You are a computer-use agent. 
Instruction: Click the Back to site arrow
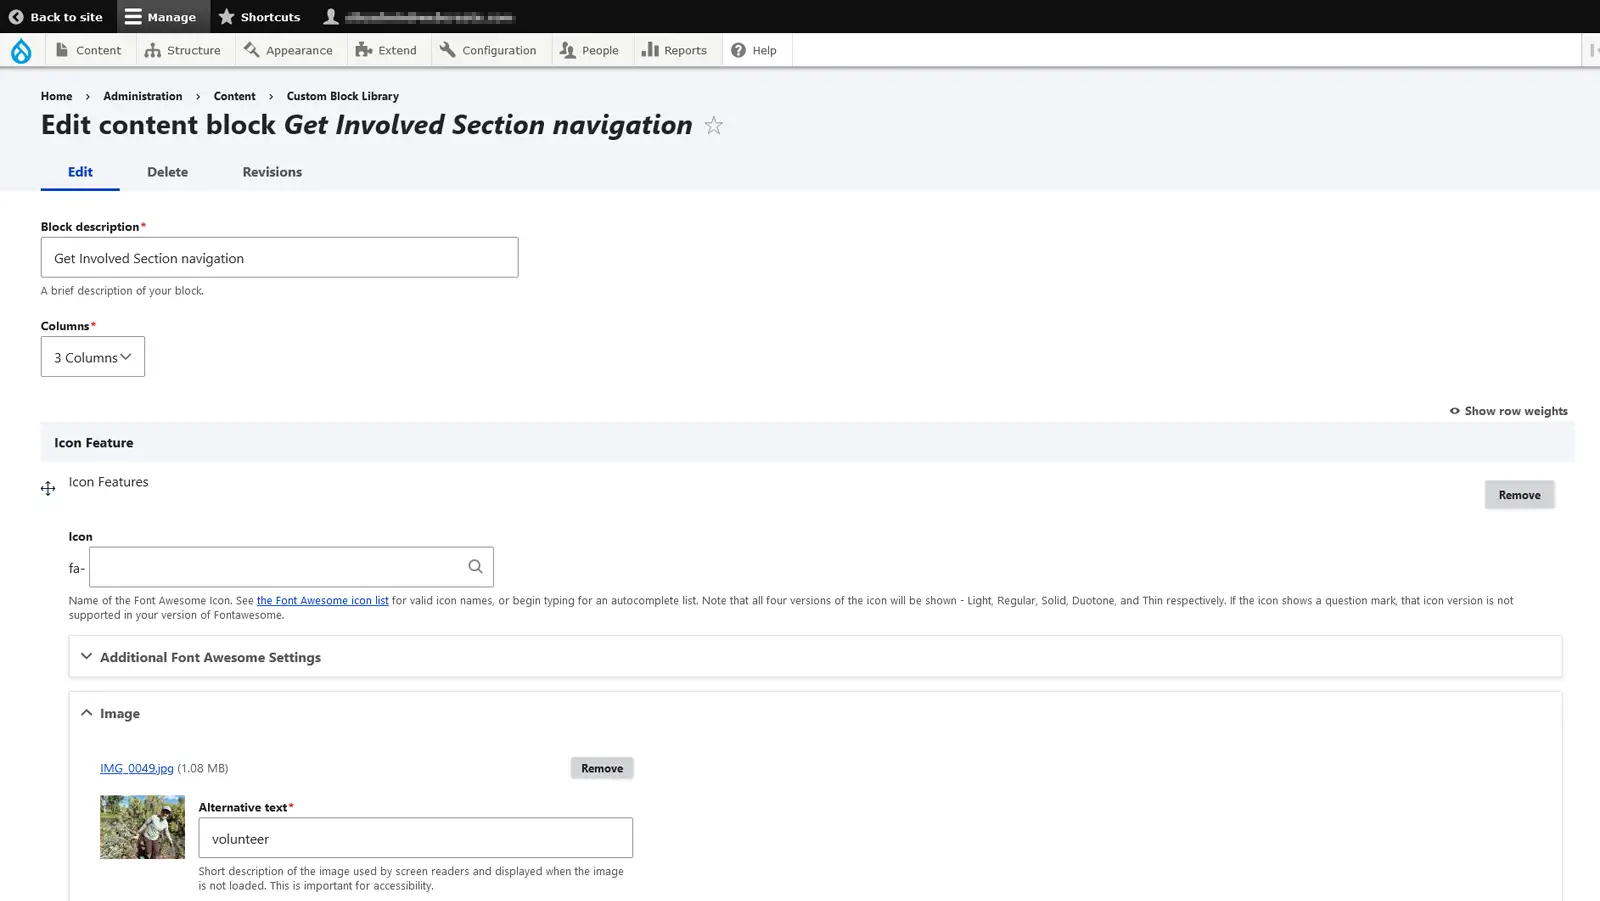coord(16,17)
